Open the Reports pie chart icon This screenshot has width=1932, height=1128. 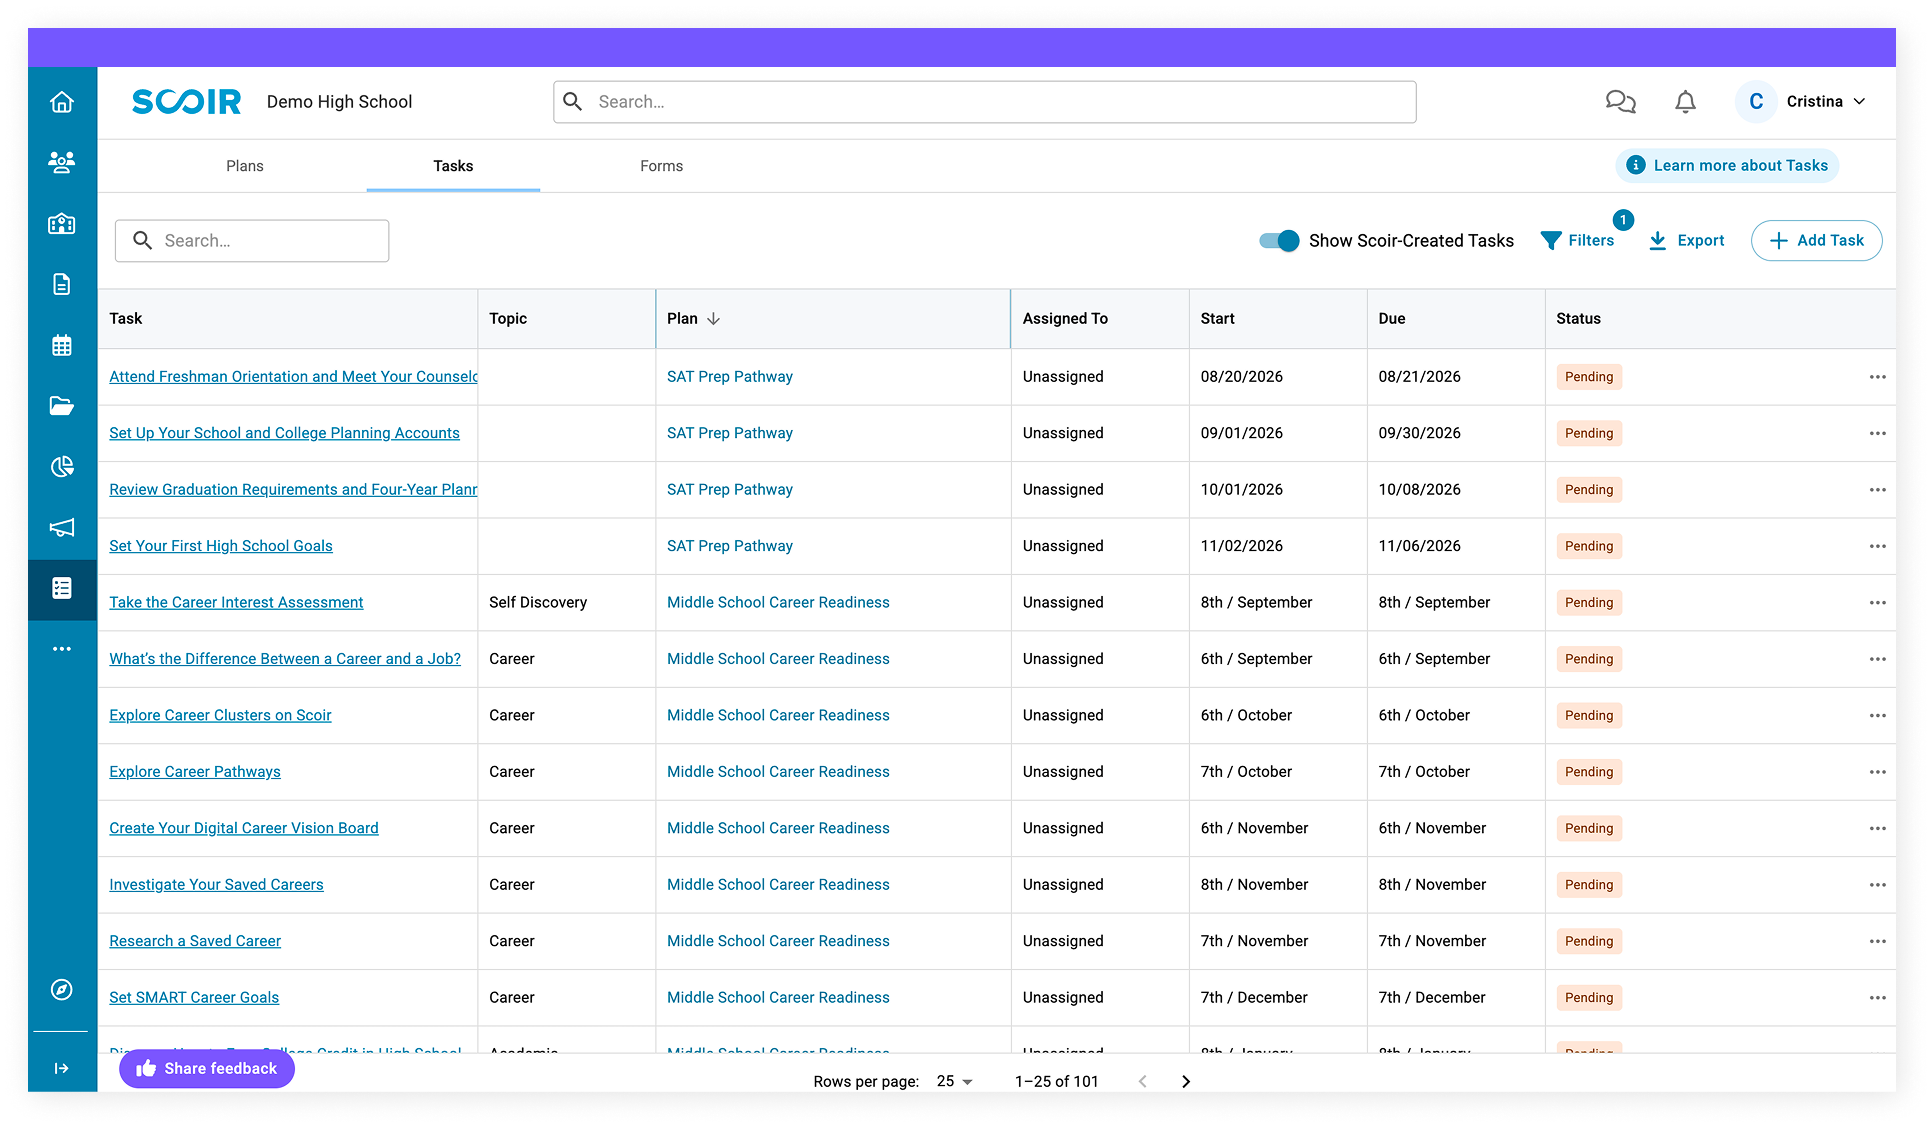[62, 467]
